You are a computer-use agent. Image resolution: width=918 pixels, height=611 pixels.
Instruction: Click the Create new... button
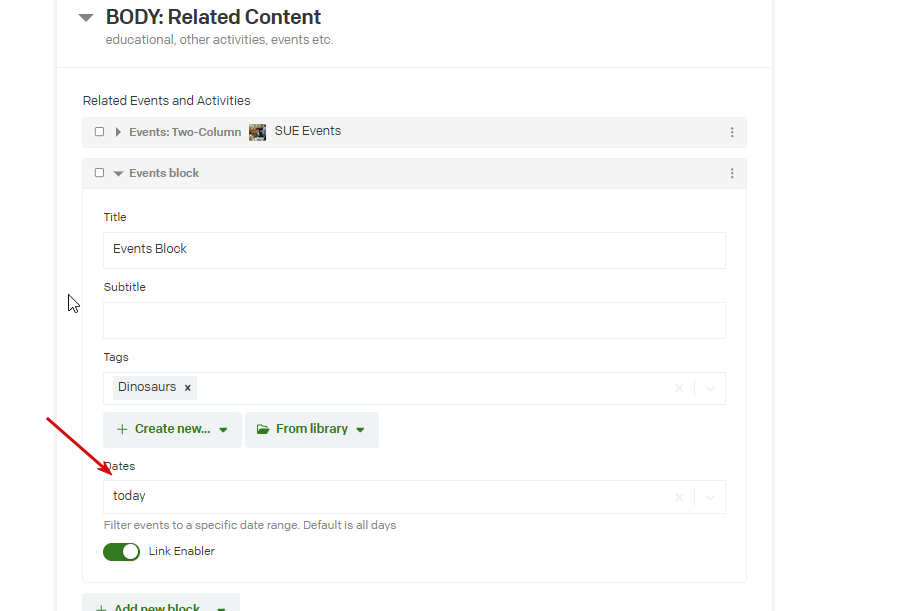click(172, 429)
